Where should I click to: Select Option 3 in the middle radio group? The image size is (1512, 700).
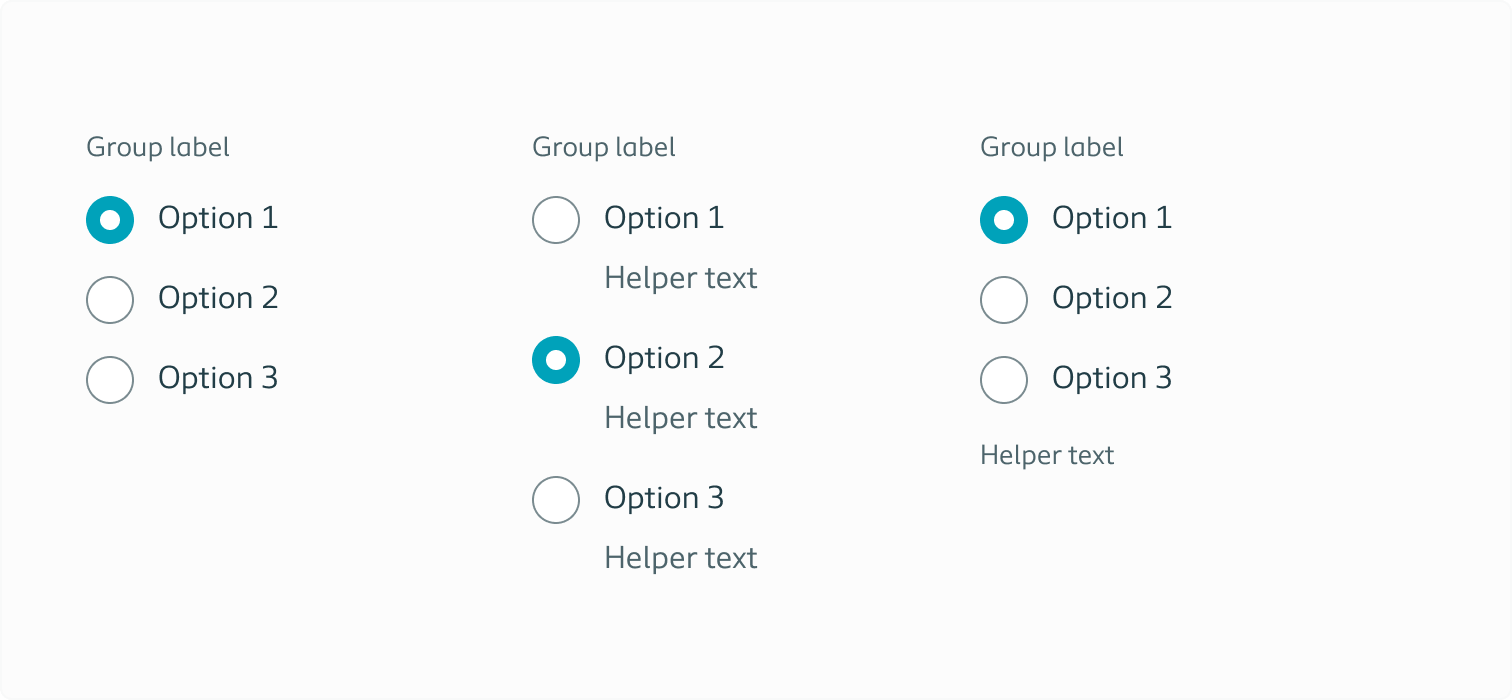point(556,500)
